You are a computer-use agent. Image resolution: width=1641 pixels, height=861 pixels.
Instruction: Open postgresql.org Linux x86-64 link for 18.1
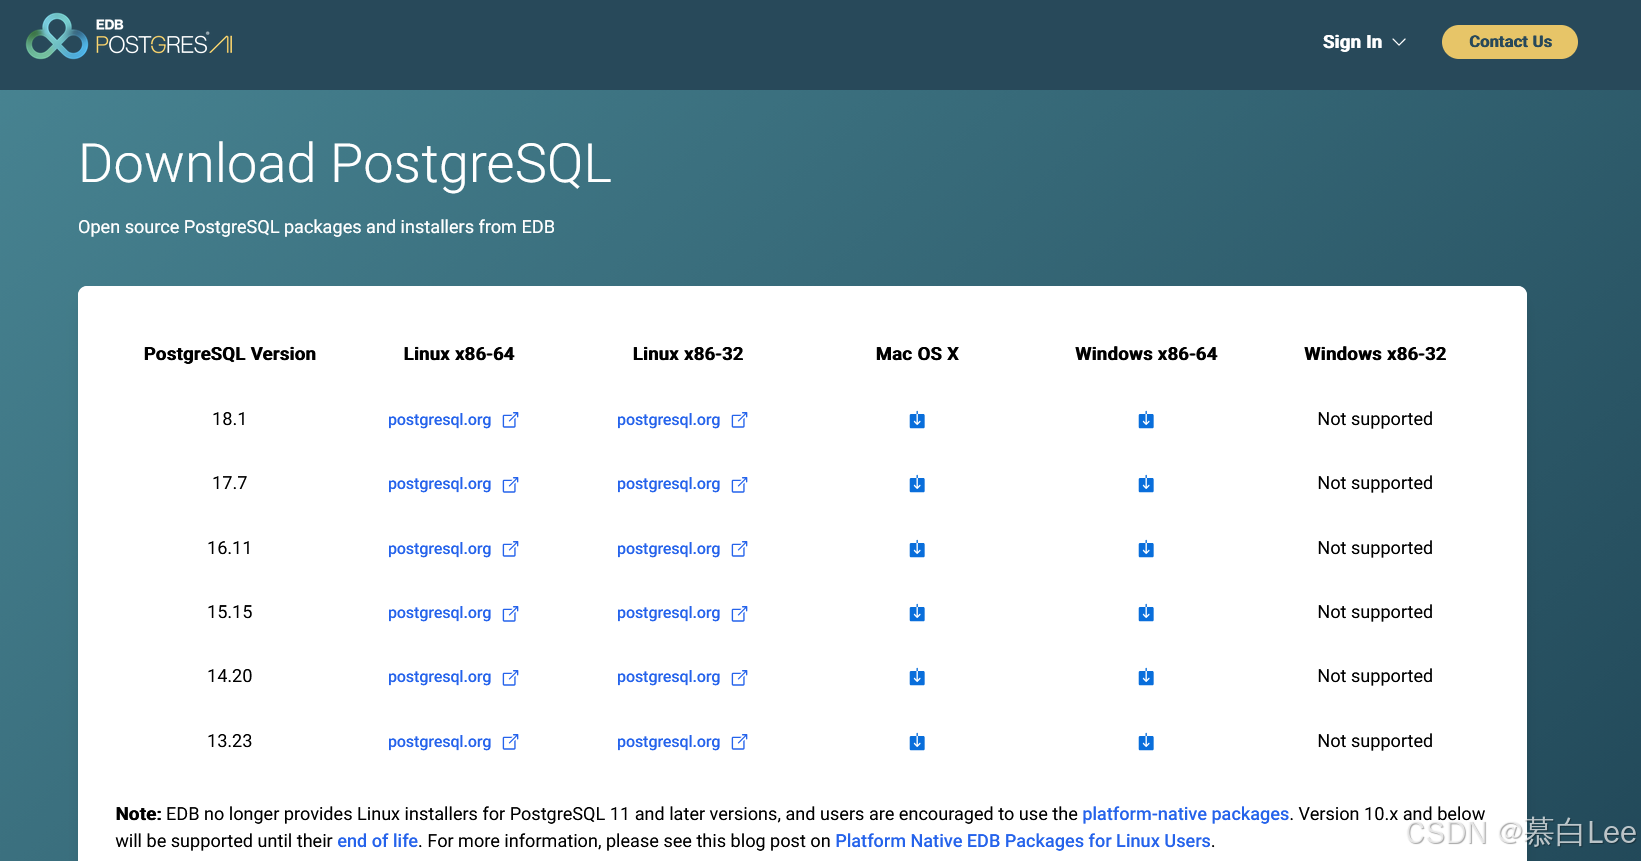tap(453, 420)
